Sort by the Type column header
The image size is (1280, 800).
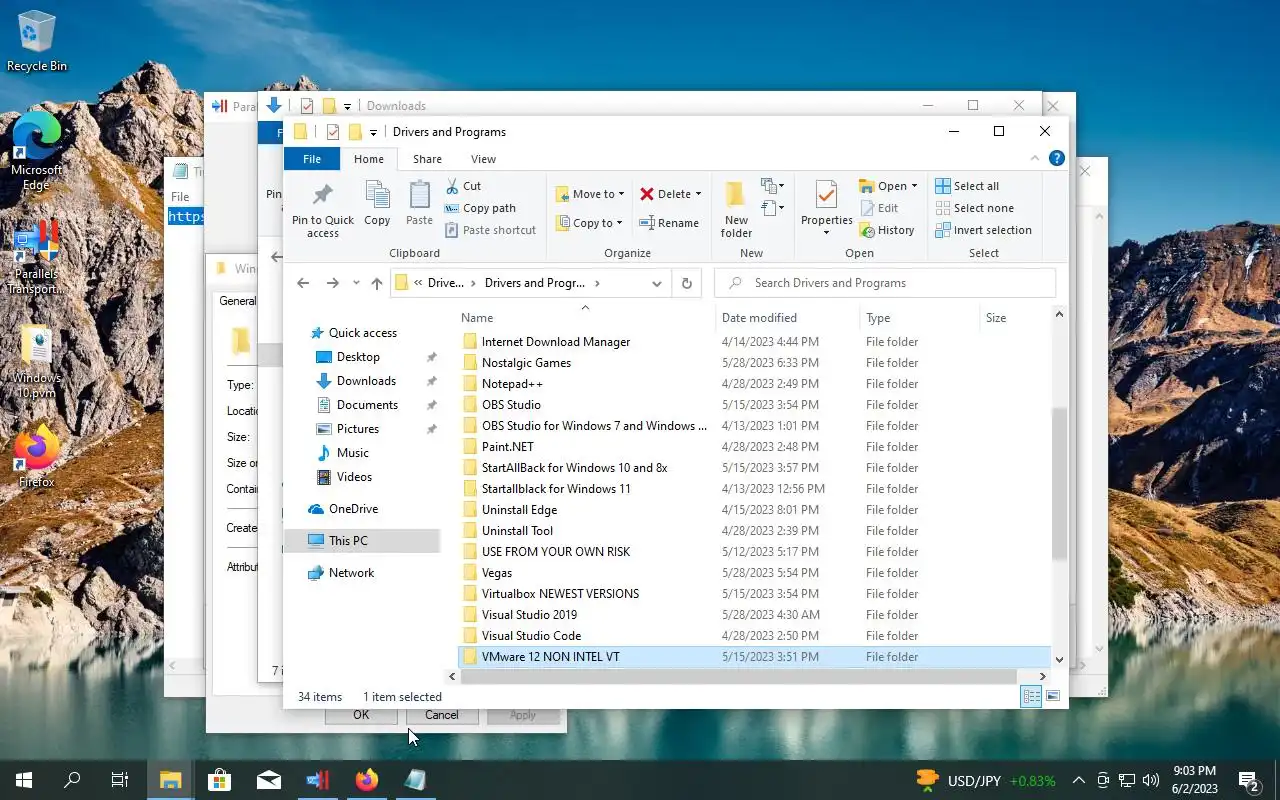[919, 318]
